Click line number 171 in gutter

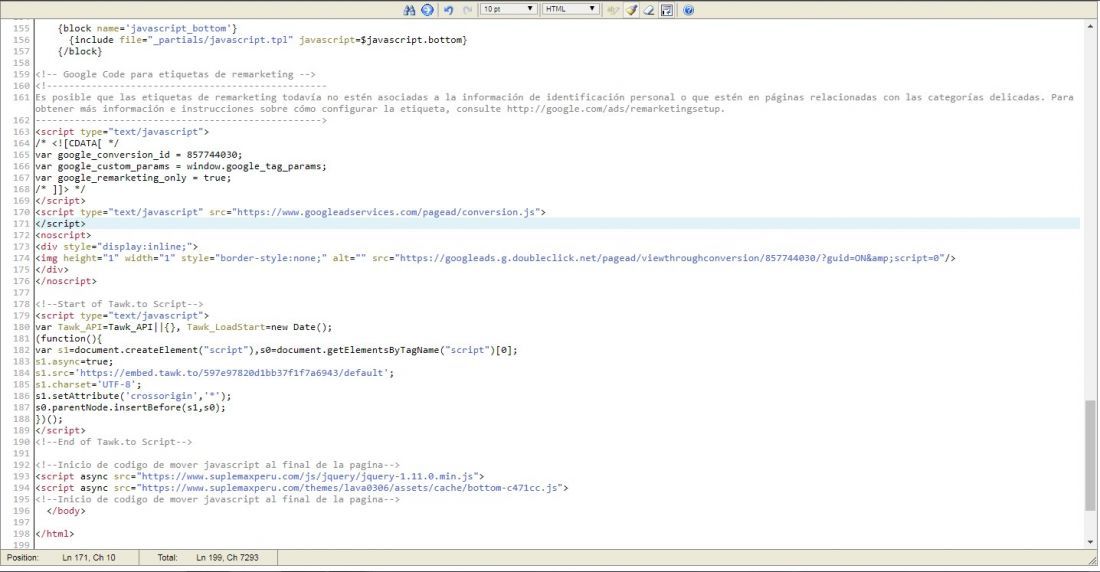pos(21,223)
